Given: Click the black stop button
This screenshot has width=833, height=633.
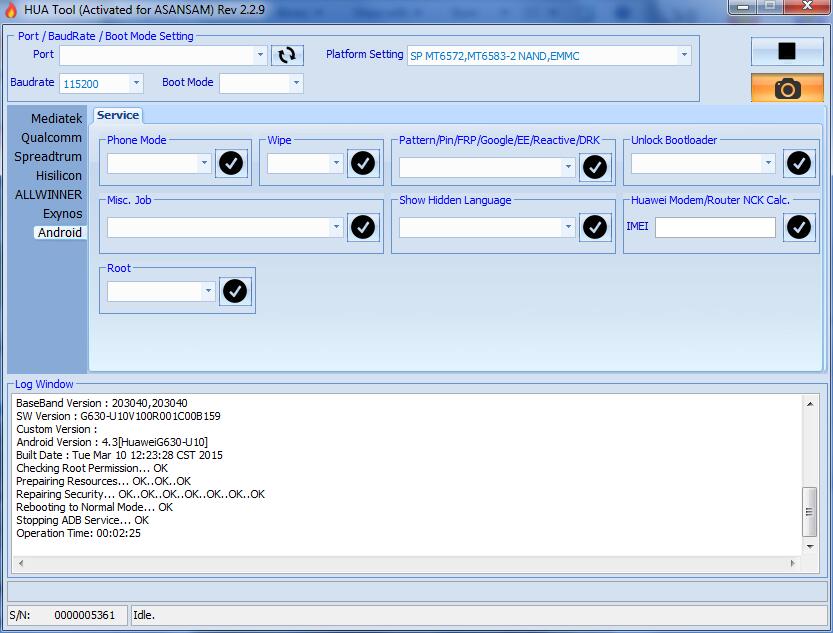Looking at the screenshot, I should click(787, 51).
